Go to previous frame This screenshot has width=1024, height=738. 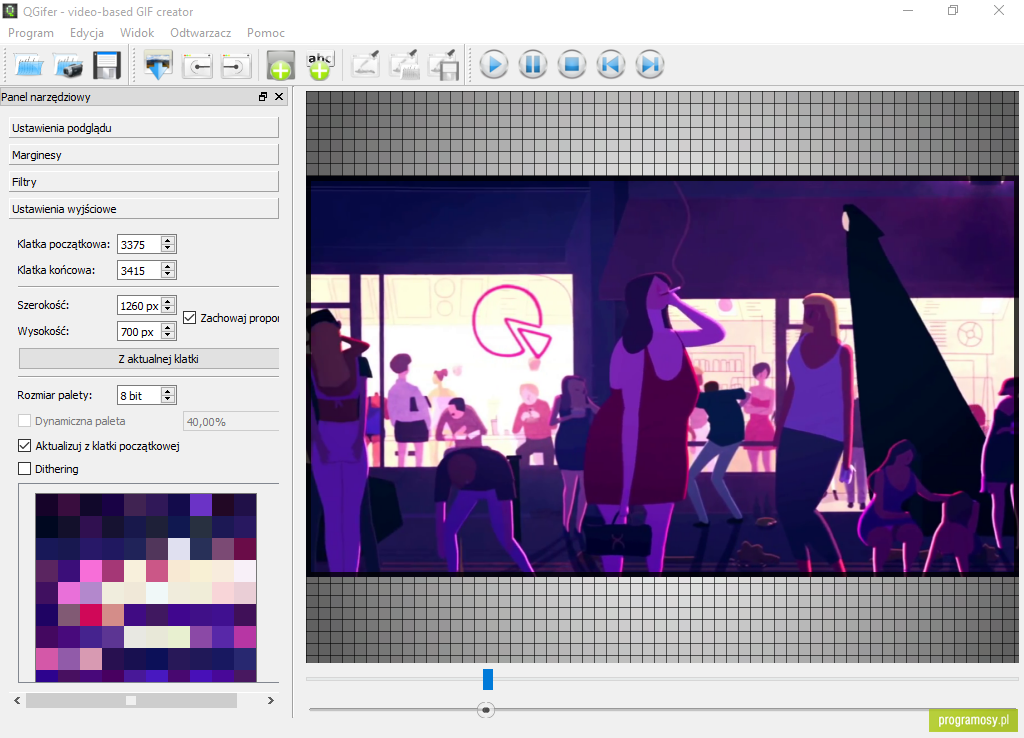(611, 65)
